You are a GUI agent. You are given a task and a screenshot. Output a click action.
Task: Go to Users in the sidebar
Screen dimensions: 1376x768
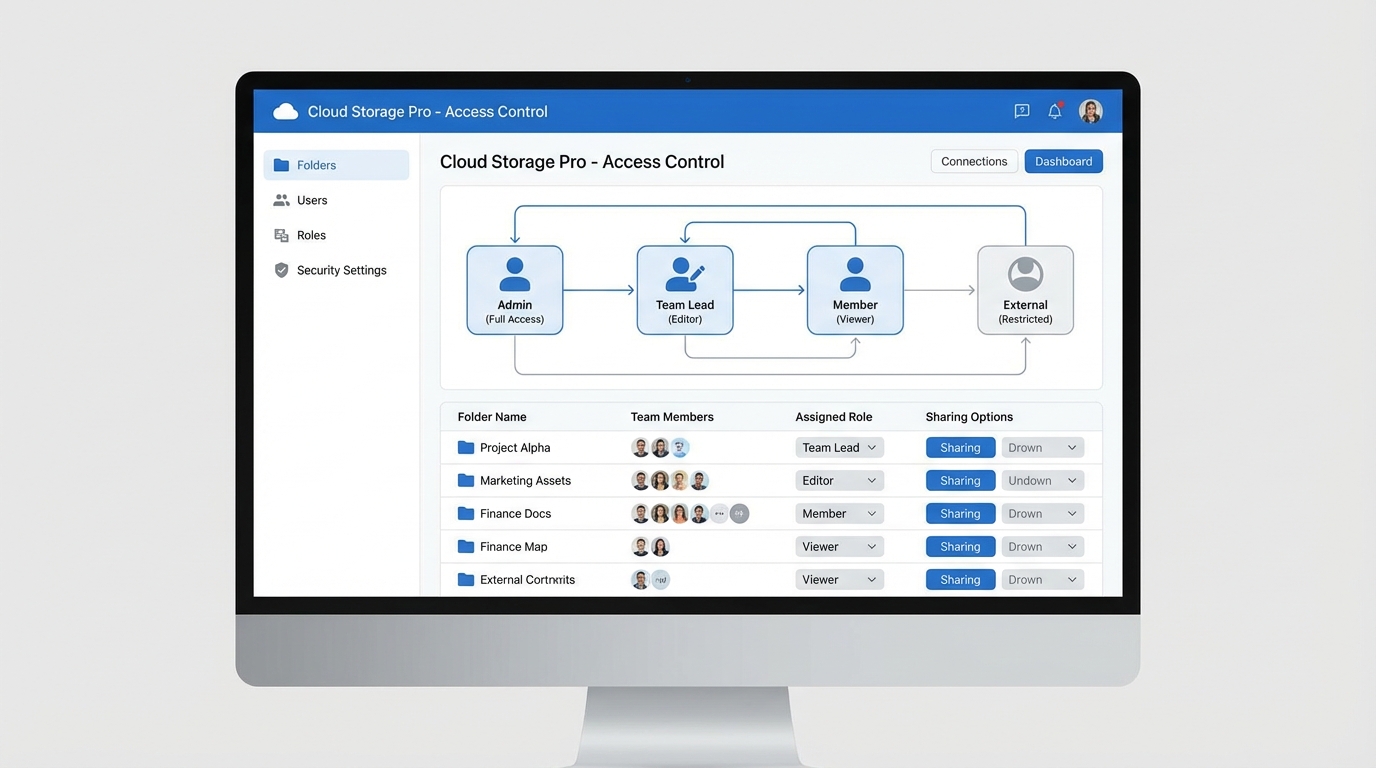tap(312, 200)
